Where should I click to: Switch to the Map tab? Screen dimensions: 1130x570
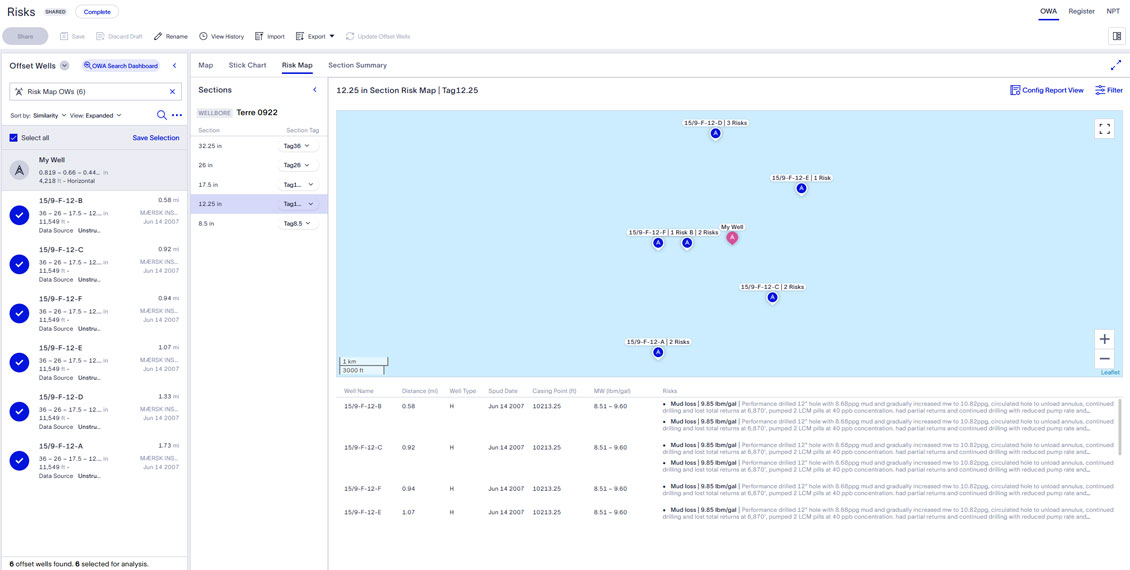205,65
